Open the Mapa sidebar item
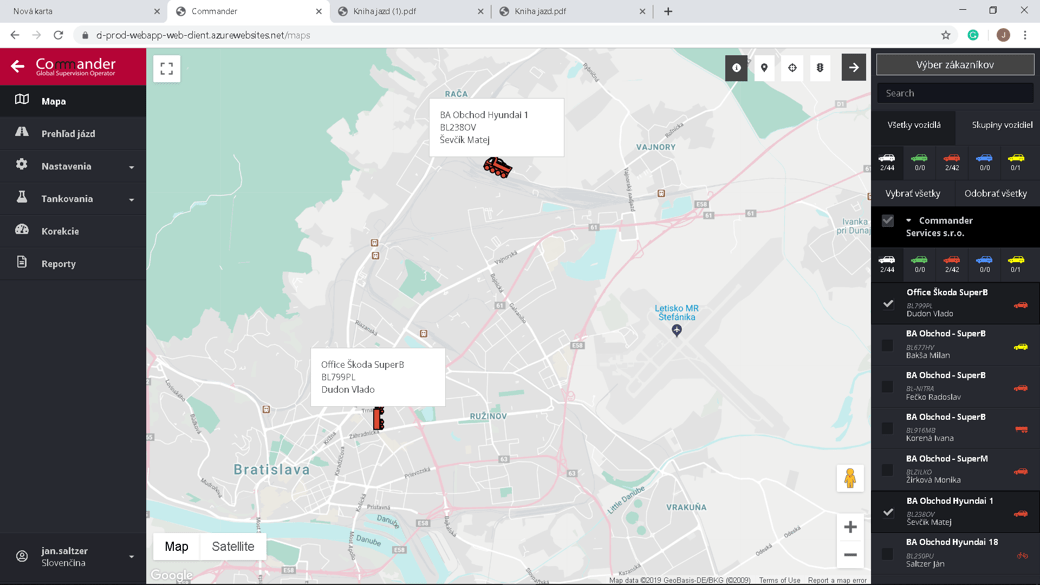 [73, 101]
